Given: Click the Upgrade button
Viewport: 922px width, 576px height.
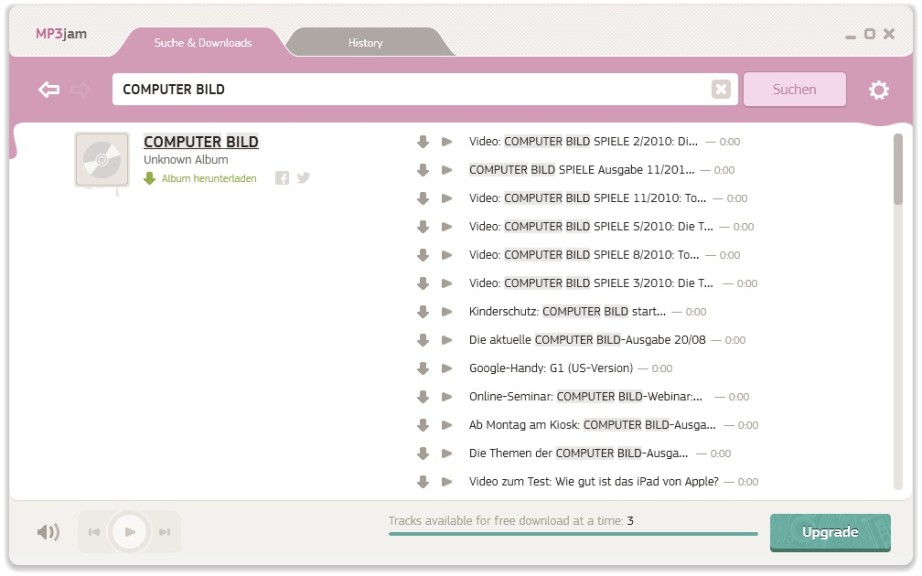Looking at the screenshot, I should 830,533.
